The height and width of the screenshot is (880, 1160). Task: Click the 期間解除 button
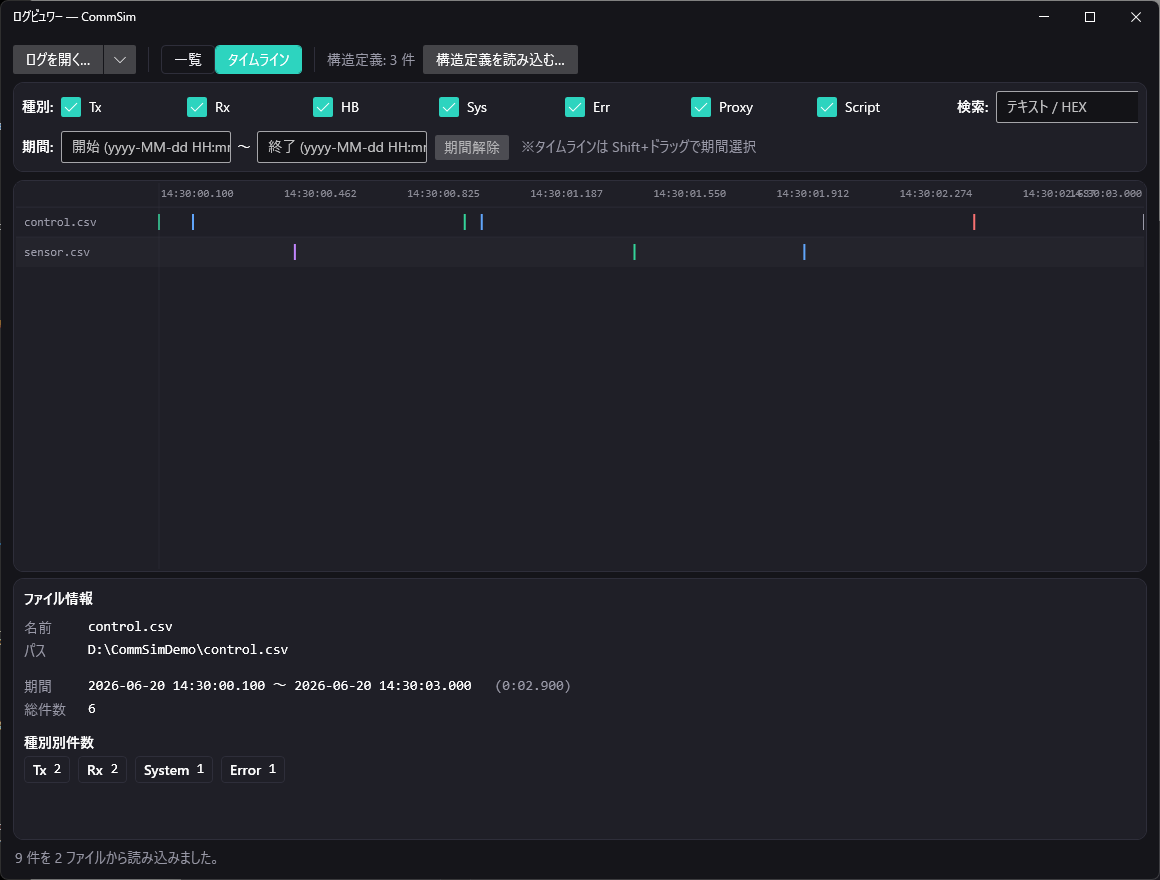point(472,147)
